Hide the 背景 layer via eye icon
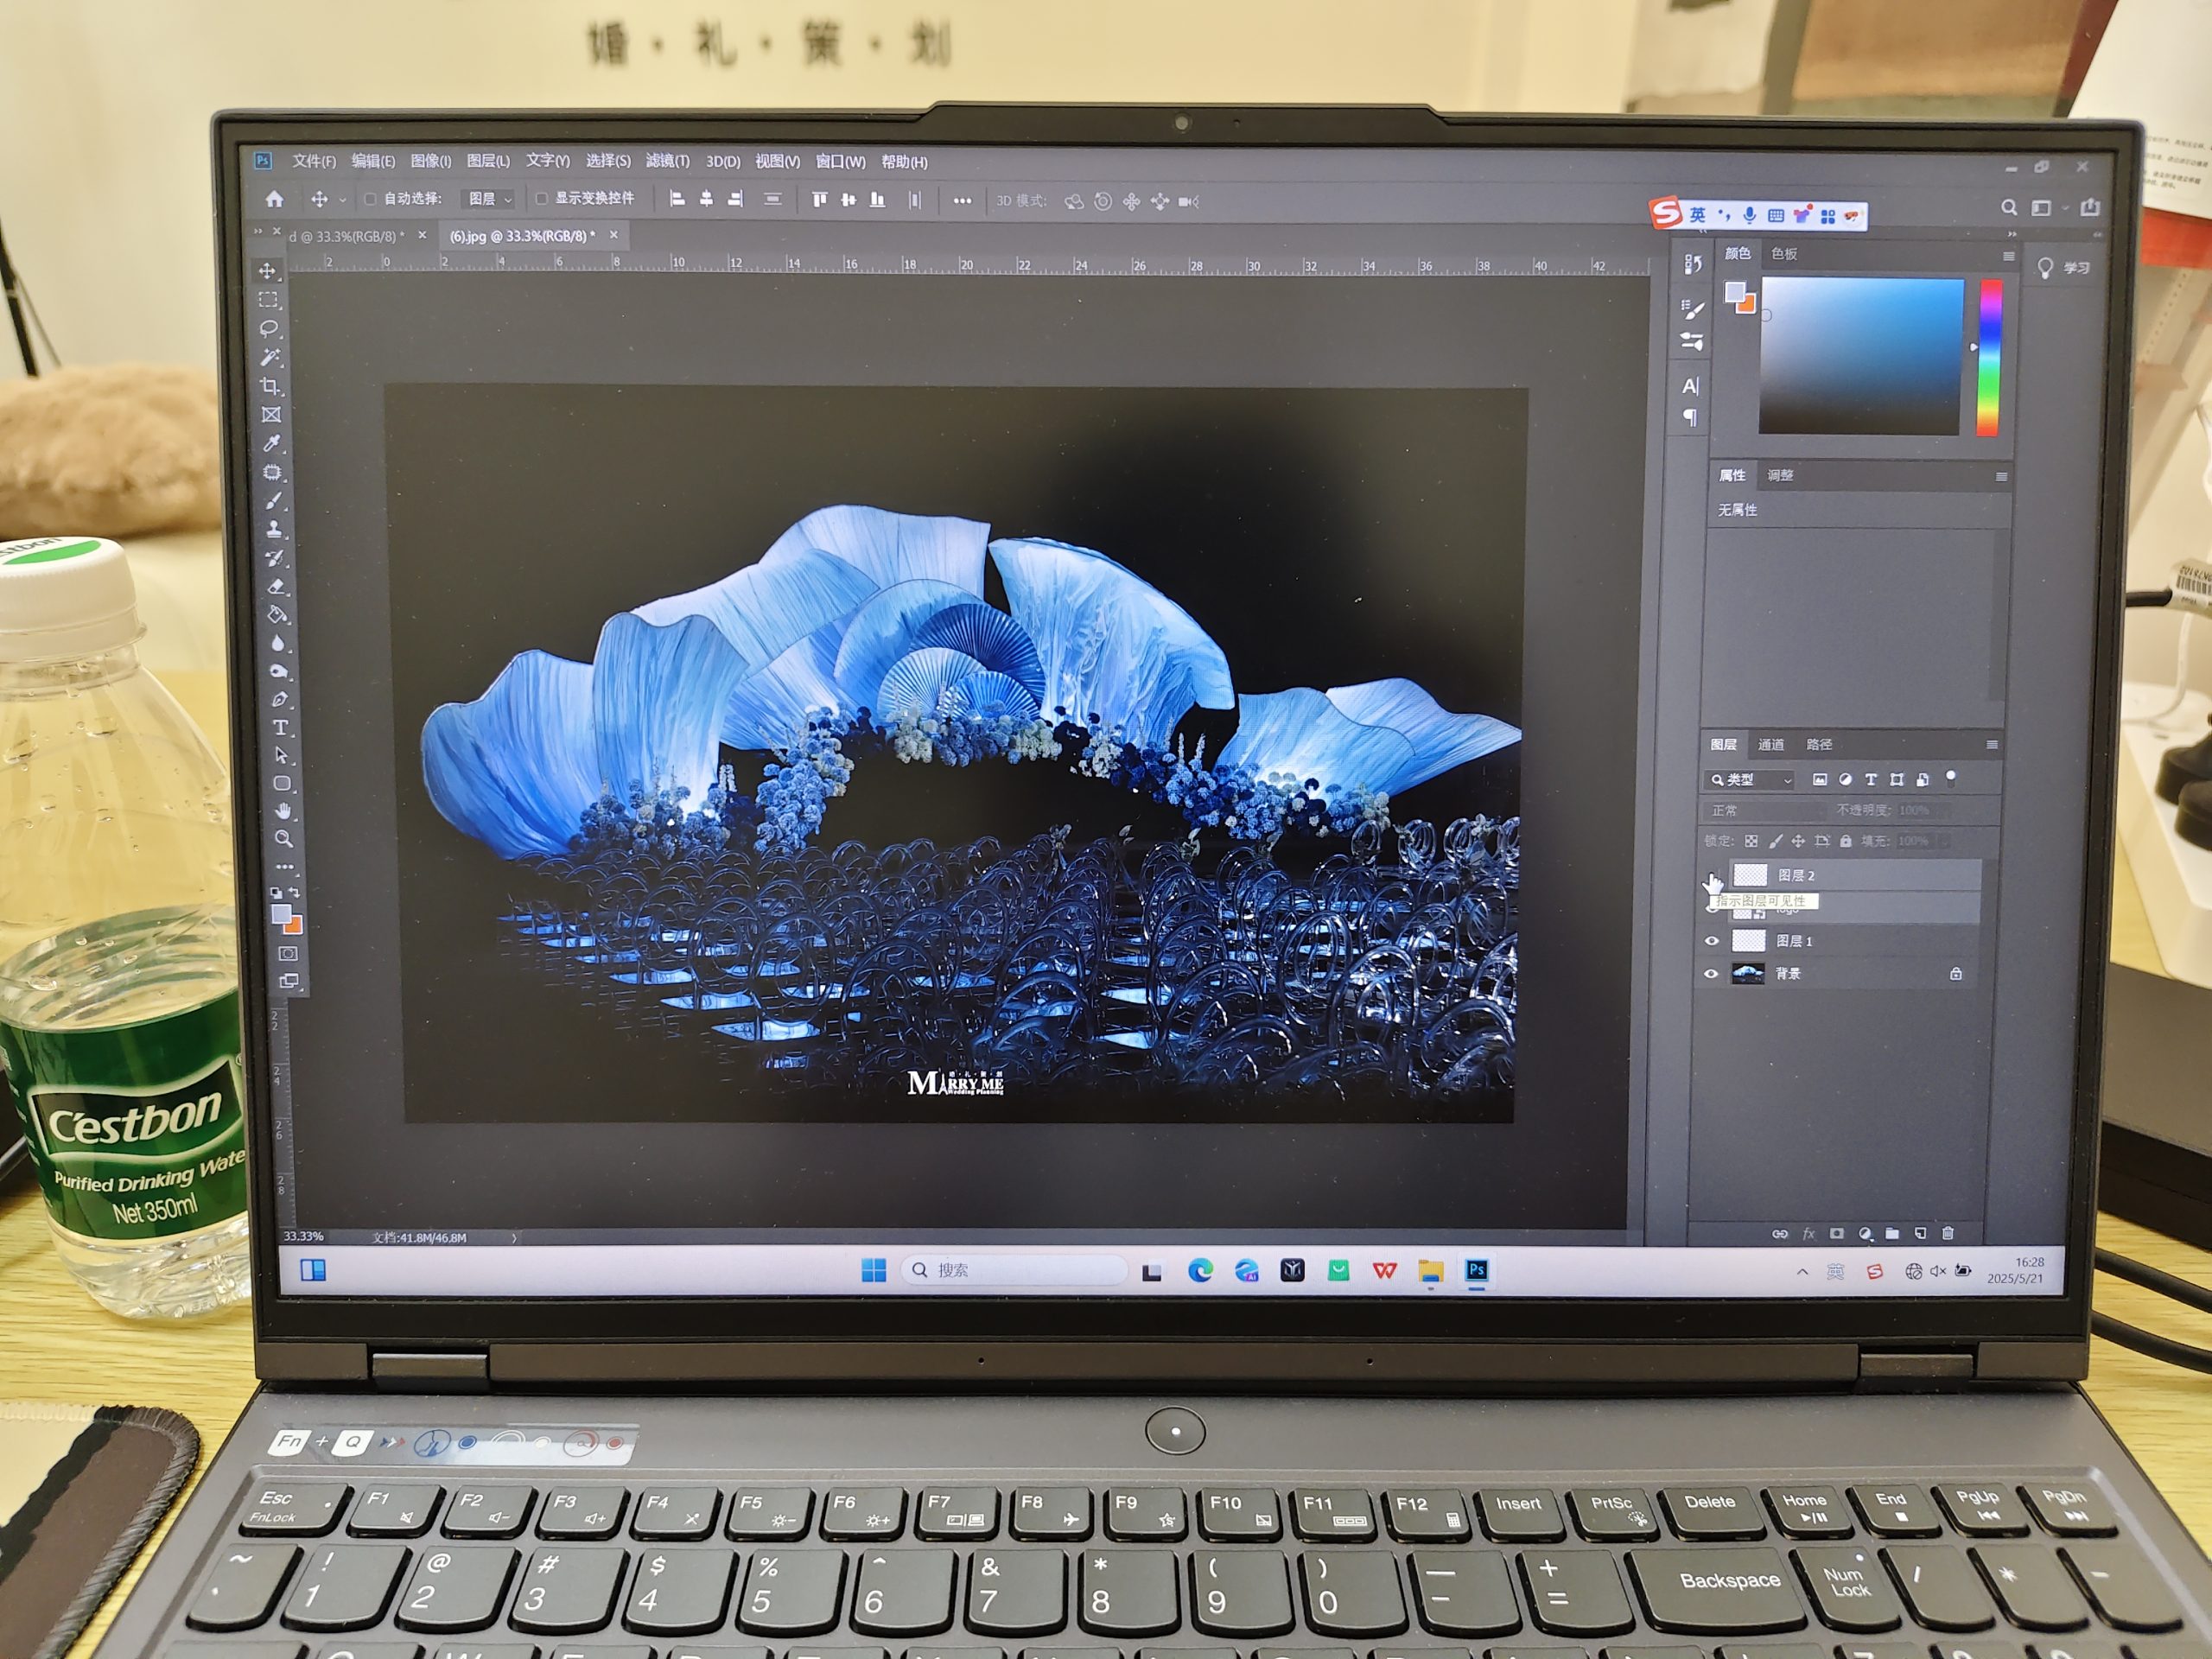 coord(1711,973)
